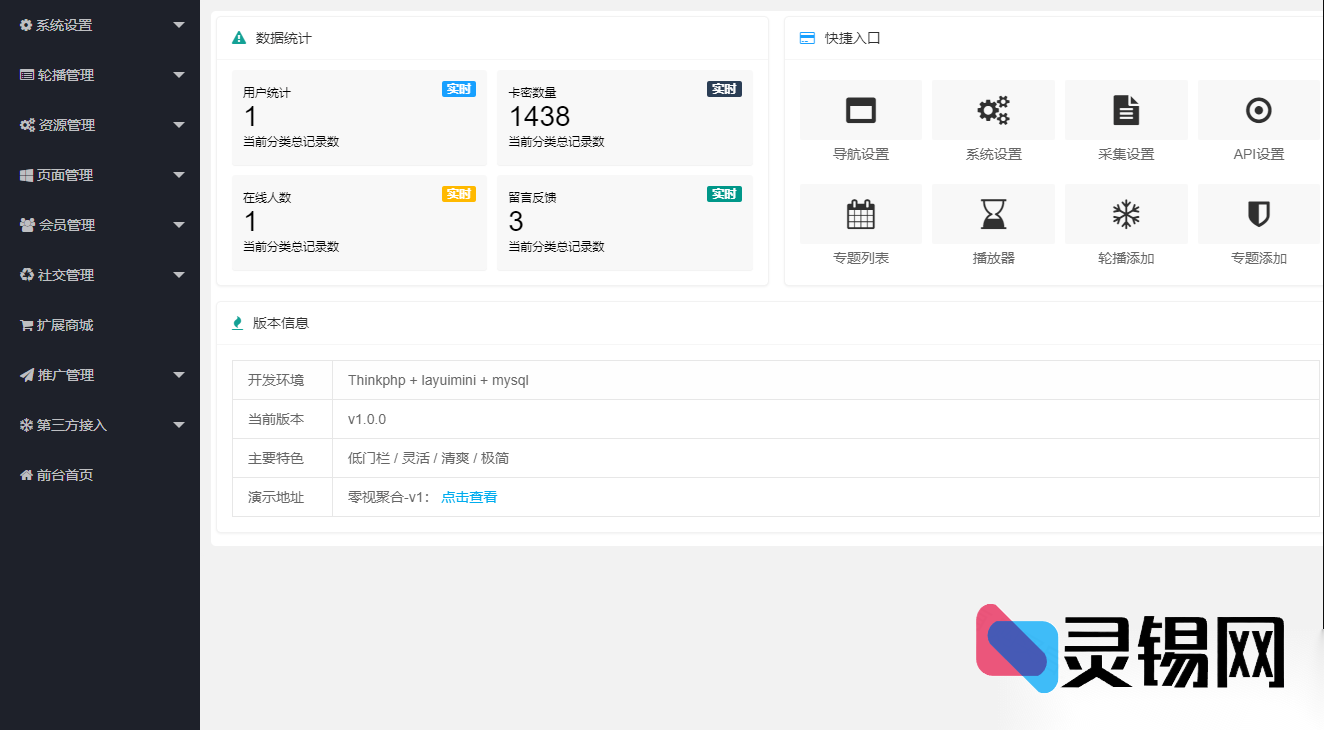Open 采集设置 document icon
The height and width of the screenshot is (730, 1324).
tap(1126, 110)
